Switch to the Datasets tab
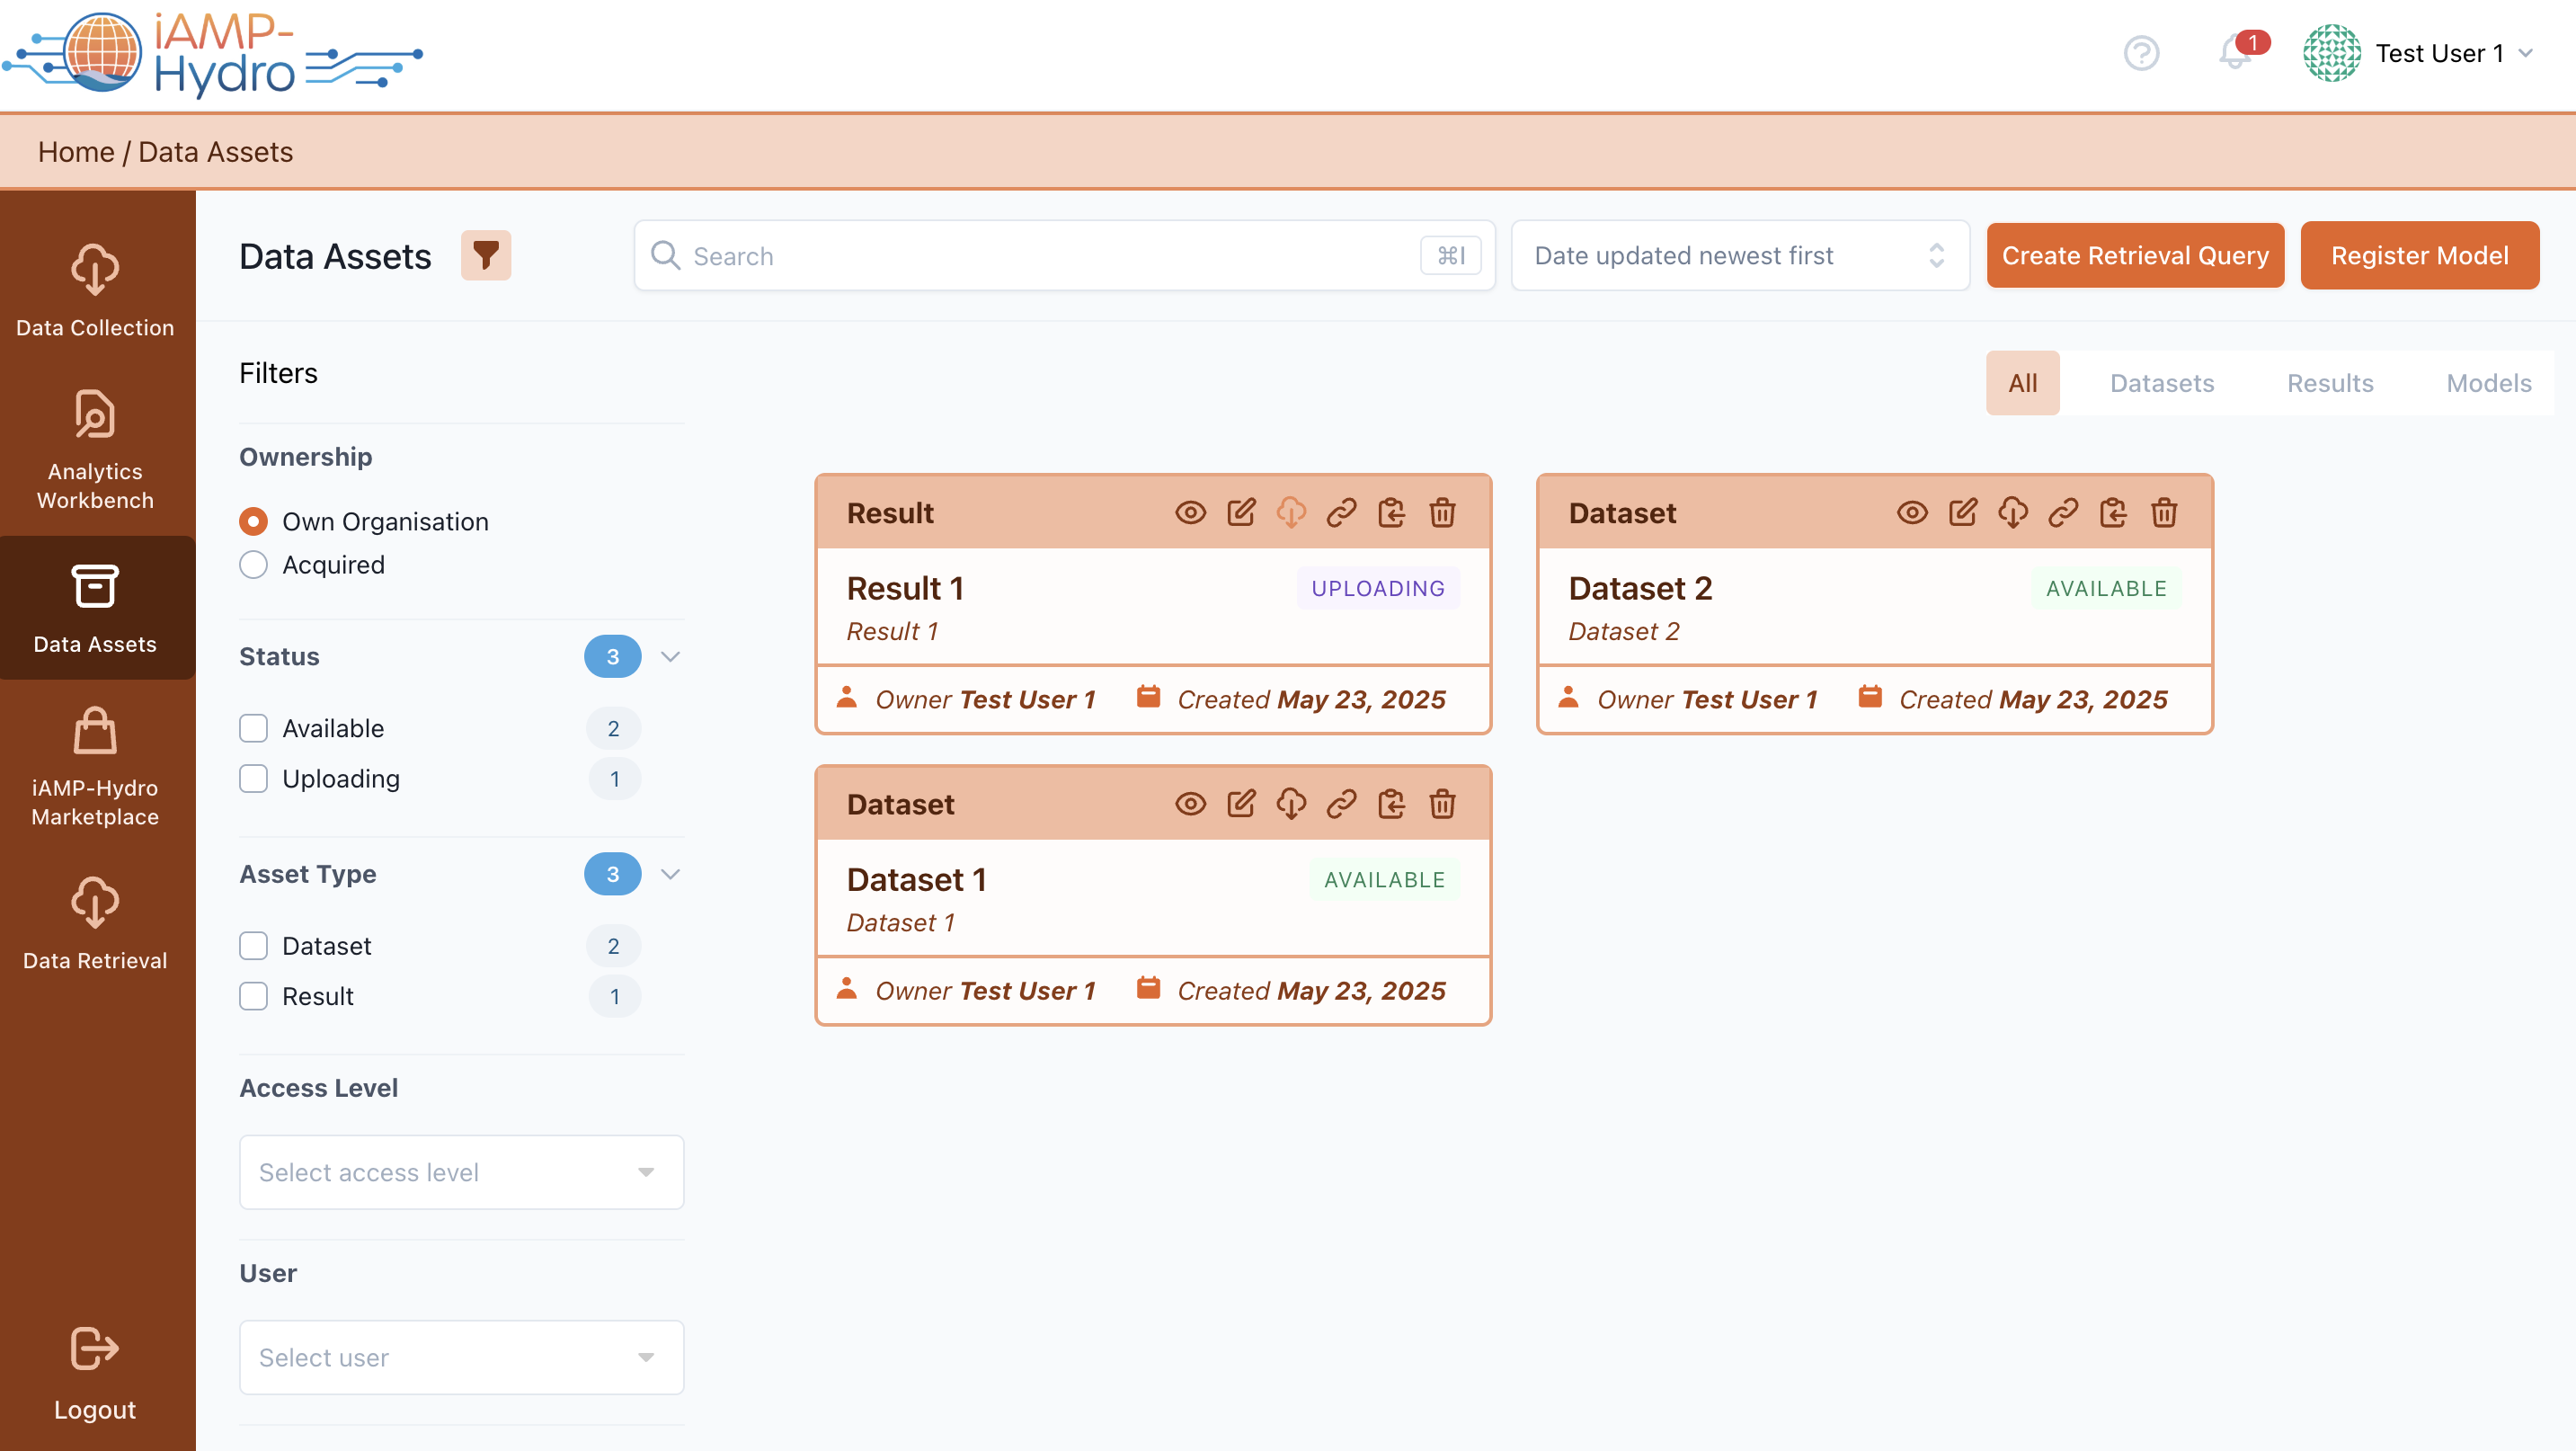 tap(2161, 383)
